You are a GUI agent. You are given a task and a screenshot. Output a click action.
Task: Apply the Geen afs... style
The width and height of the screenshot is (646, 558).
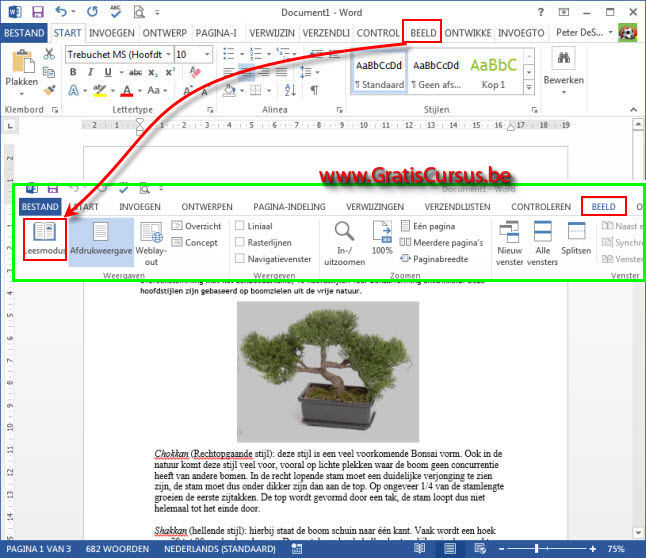(436, 73)
